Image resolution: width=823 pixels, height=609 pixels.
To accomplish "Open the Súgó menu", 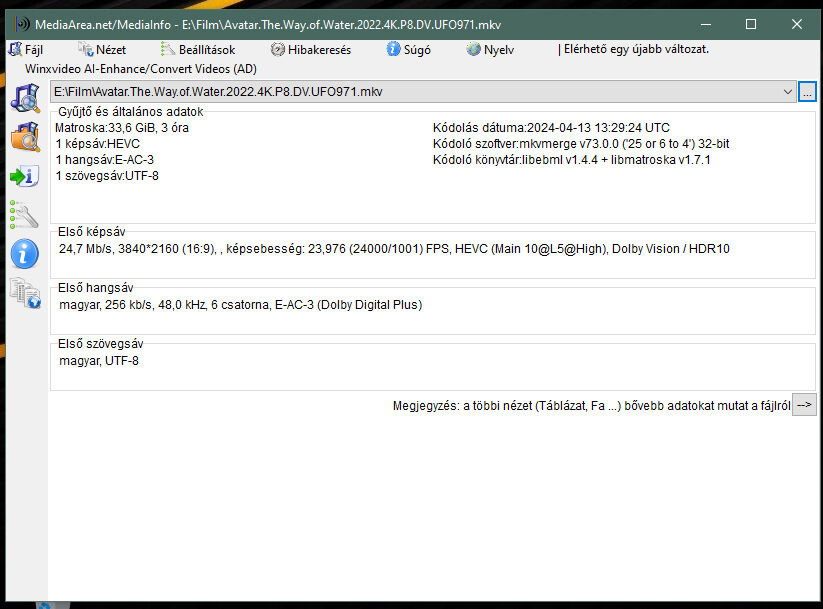I will (408, 49).
